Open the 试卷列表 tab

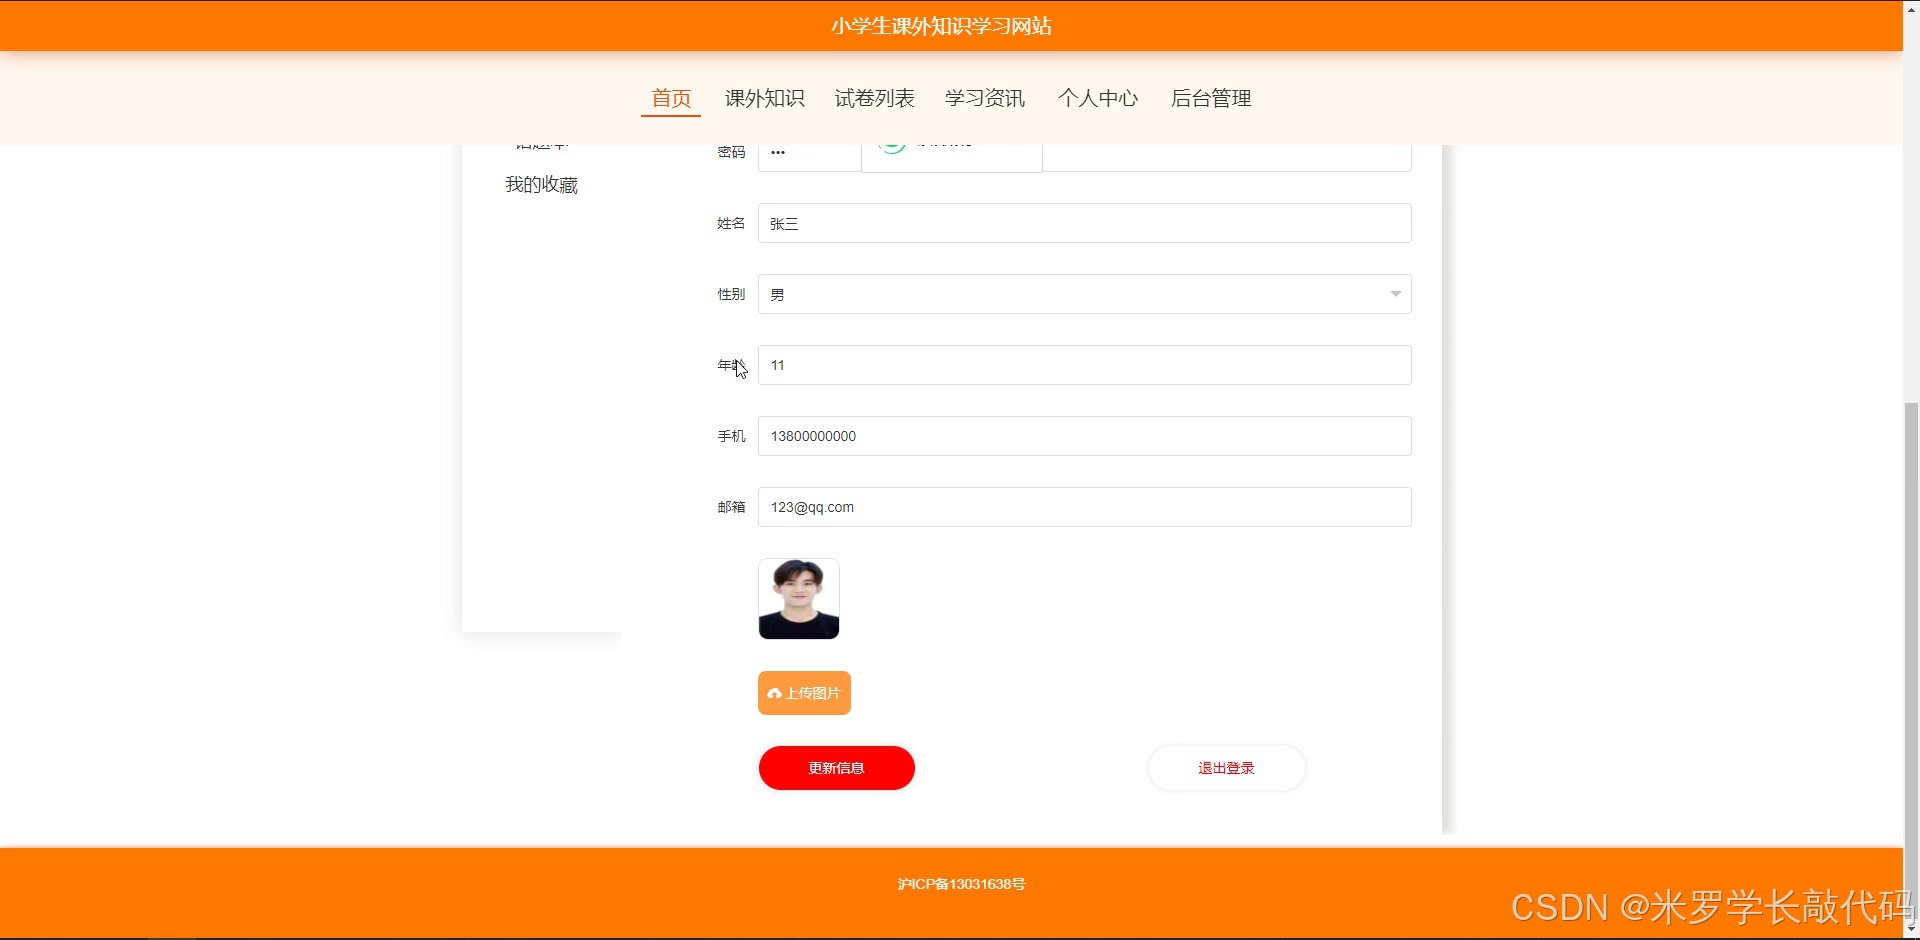click(x=874, y=98)
